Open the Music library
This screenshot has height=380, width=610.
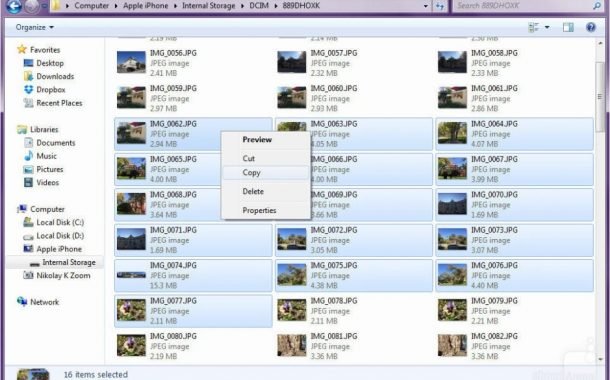tap(46, 156)
